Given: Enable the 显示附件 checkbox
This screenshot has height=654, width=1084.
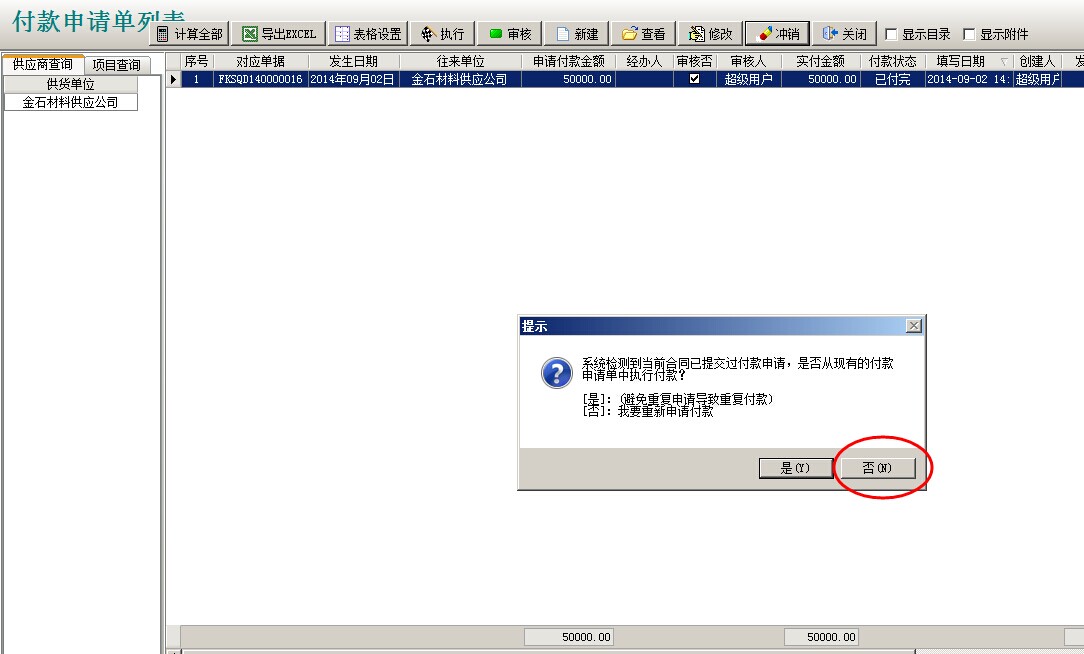Looking at the screenshot, I should click(x=969, y=35).
